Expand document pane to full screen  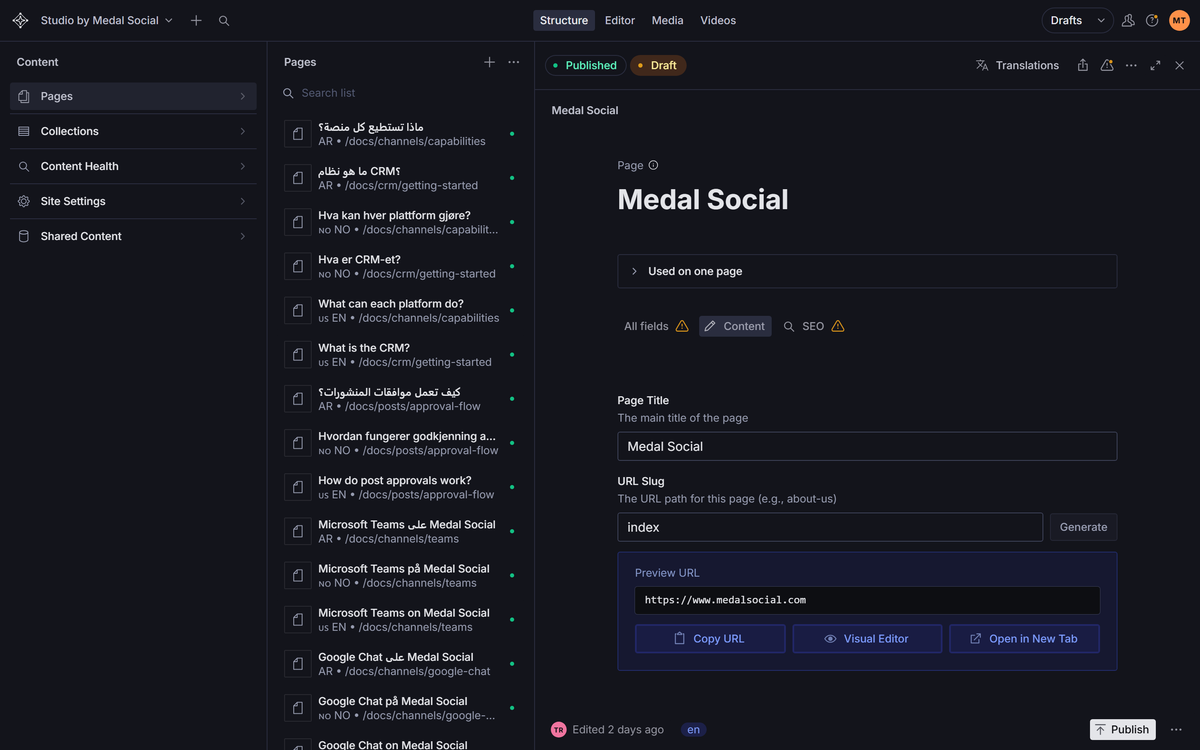point(1155,65)
